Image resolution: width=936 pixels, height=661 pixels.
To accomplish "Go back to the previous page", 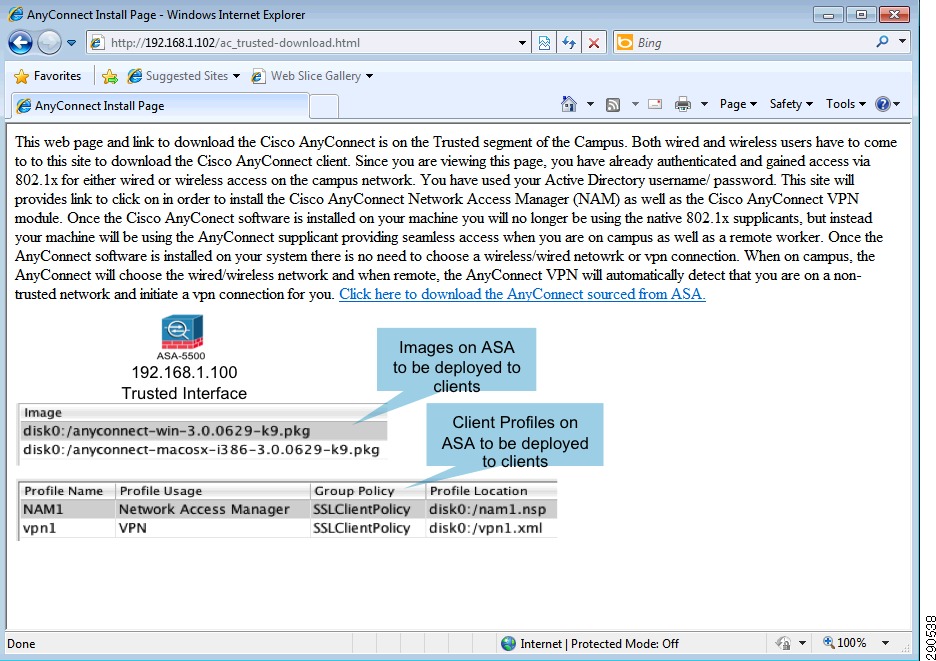I will pos(20,42).
